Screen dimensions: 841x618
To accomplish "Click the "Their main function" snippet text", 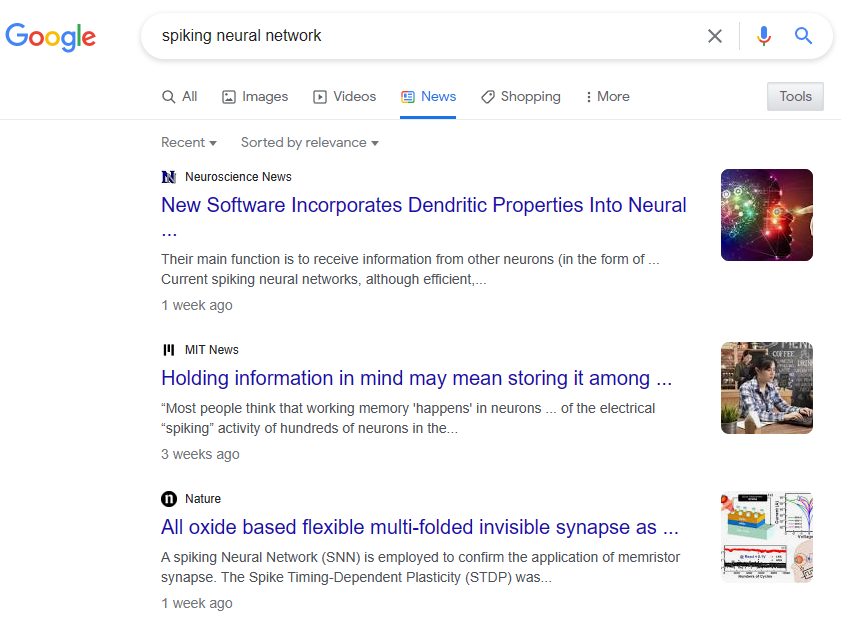I will point(410,269).
